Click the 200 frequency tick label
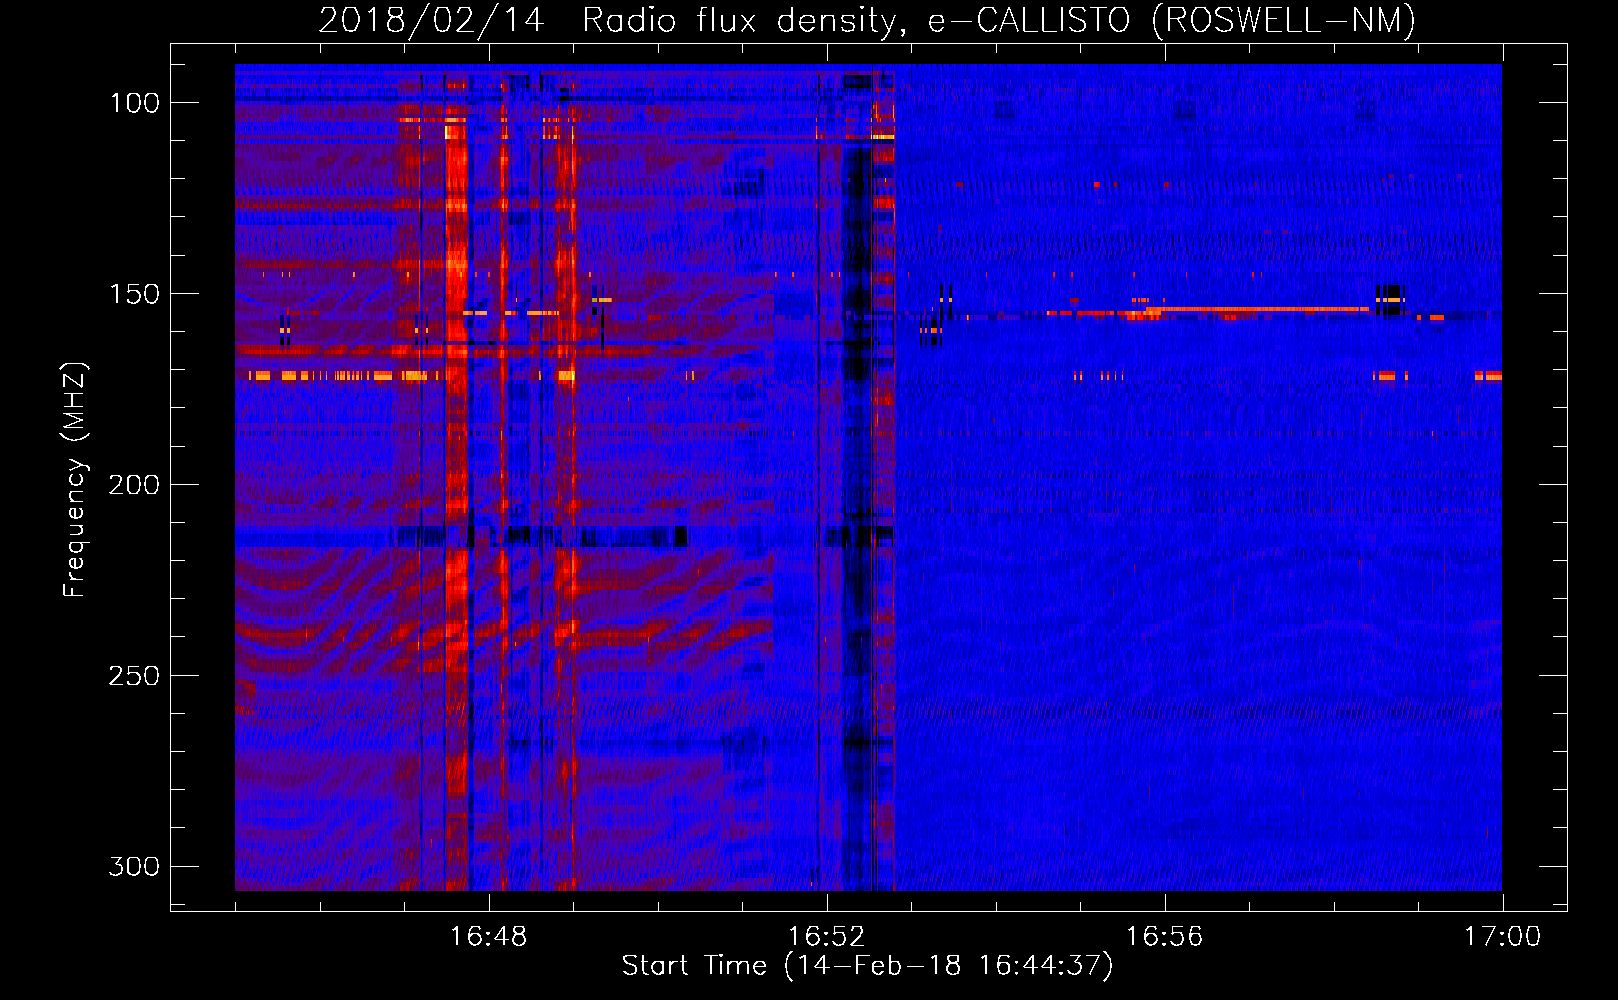The height and width of the screenshot is (1000, 1618). coord(134,485)
